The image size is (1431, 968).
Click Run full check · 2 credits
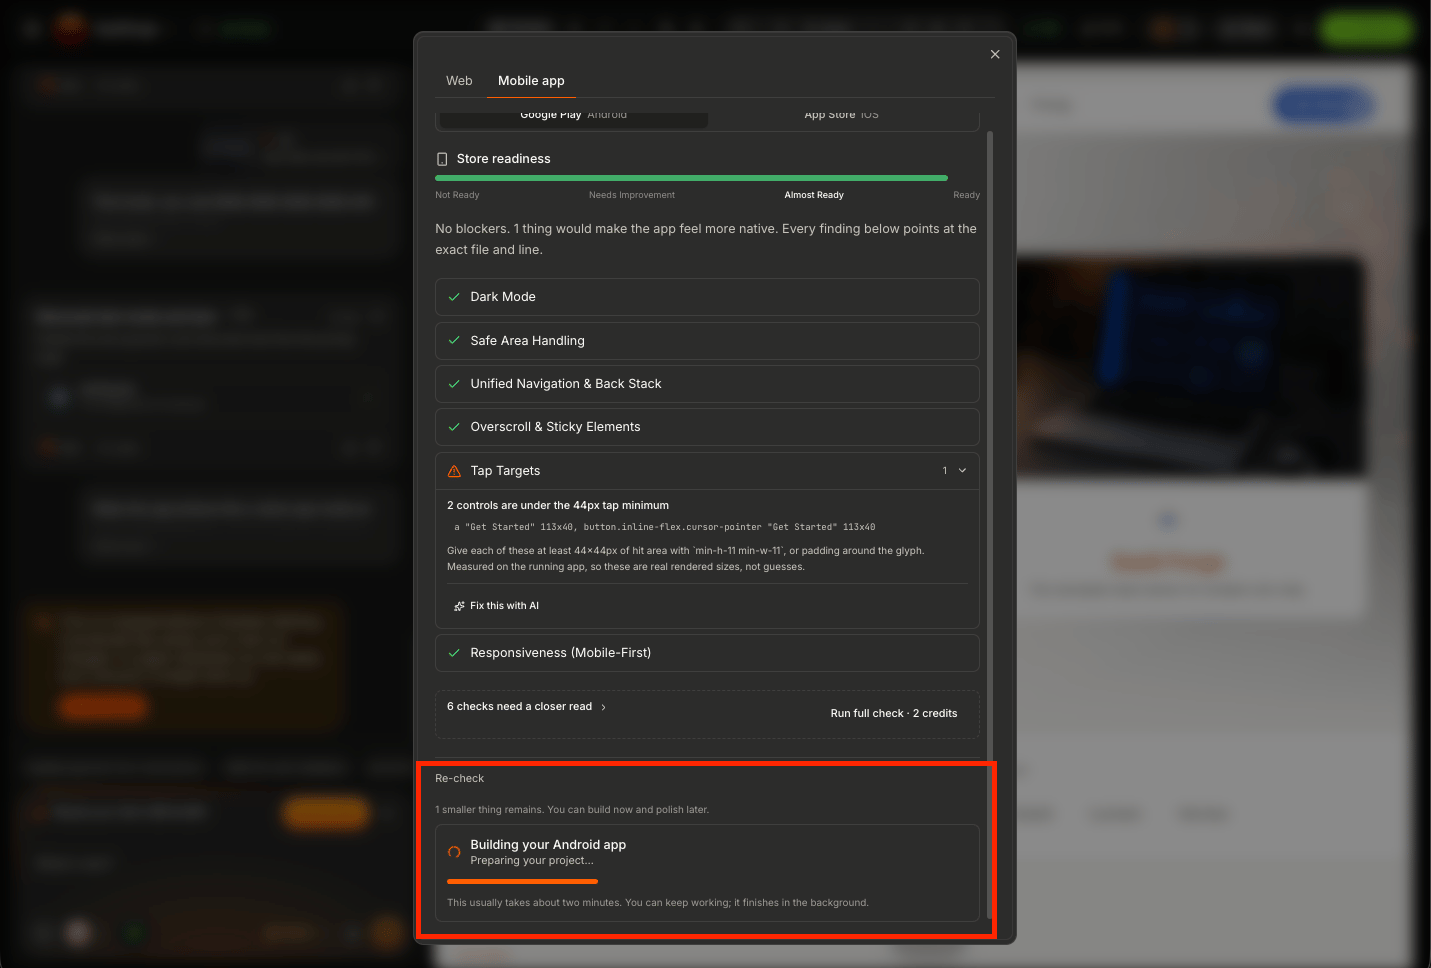click(894, 714)
